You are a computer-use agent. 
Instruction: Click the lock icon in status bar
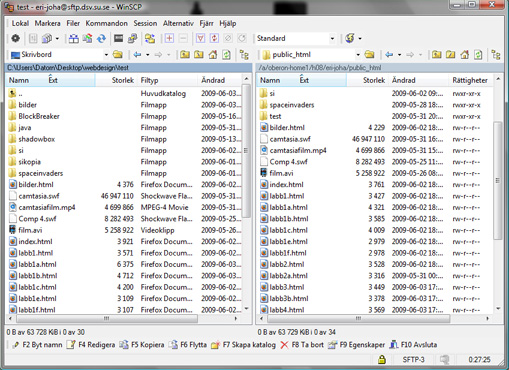coord(382,359)
